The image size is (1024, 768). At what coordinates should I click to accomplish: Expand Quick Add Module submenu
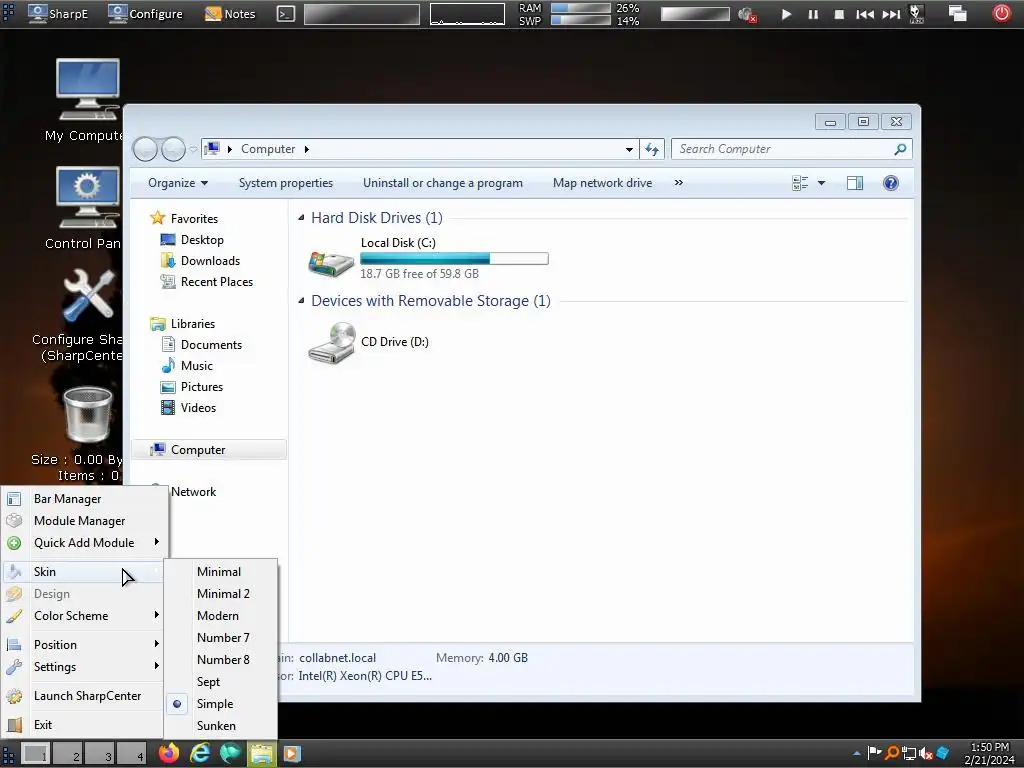click(x=83, y=543)
